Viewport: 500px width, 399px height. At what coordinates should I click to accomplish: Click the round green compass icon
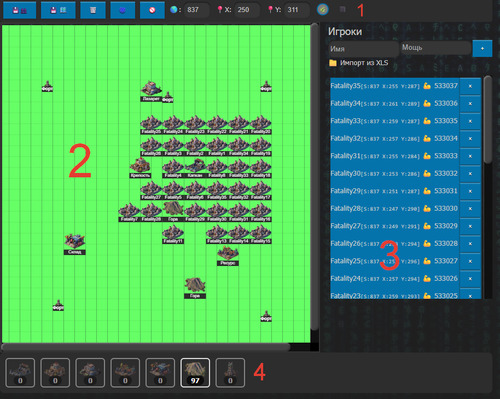(x=322, y=10)
